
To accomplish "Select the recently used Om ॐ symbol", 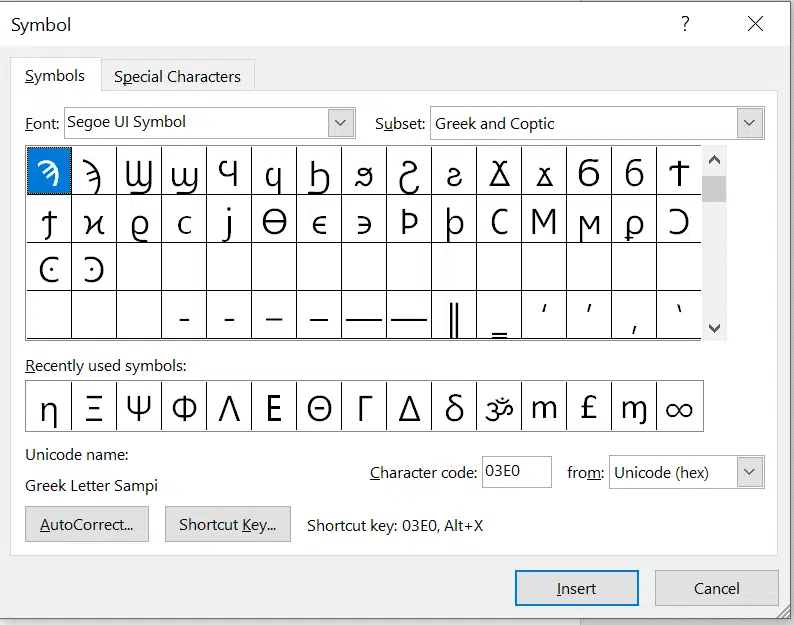I will (499, 406).
